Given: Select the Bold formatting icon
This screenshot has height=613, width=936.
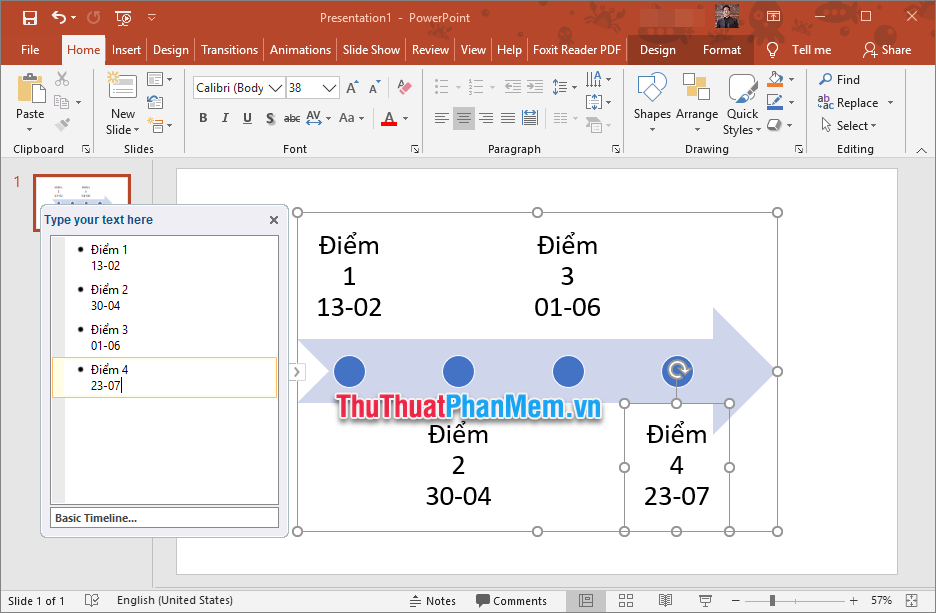Looking at the screenshot, I should 203,118.
